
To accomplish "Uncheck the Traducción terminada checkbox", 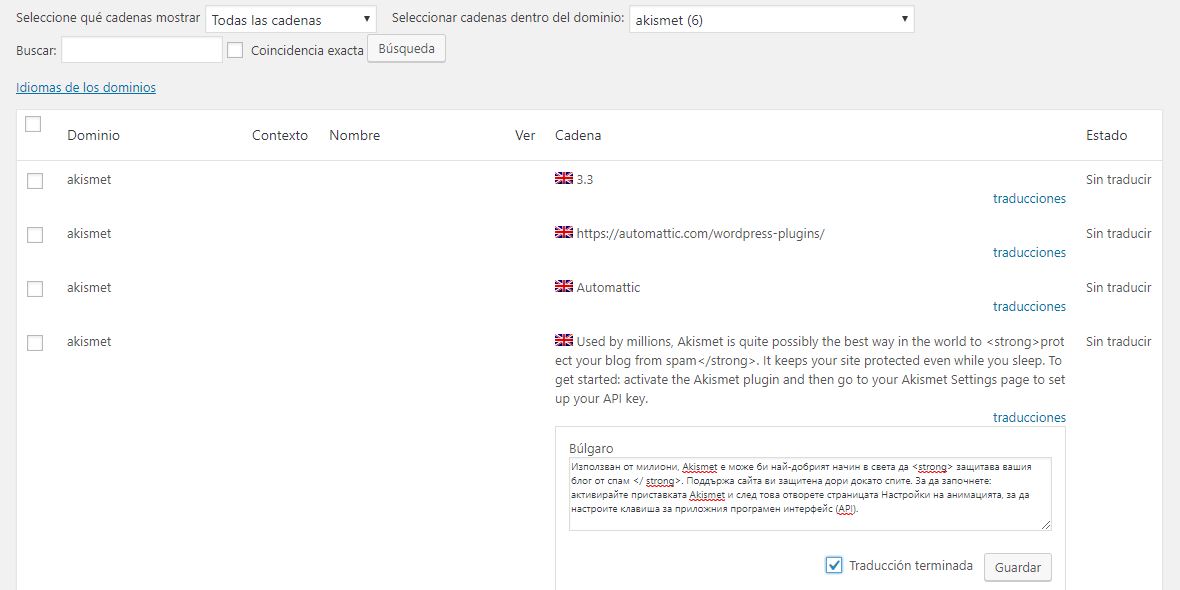I will pos(833,565).
